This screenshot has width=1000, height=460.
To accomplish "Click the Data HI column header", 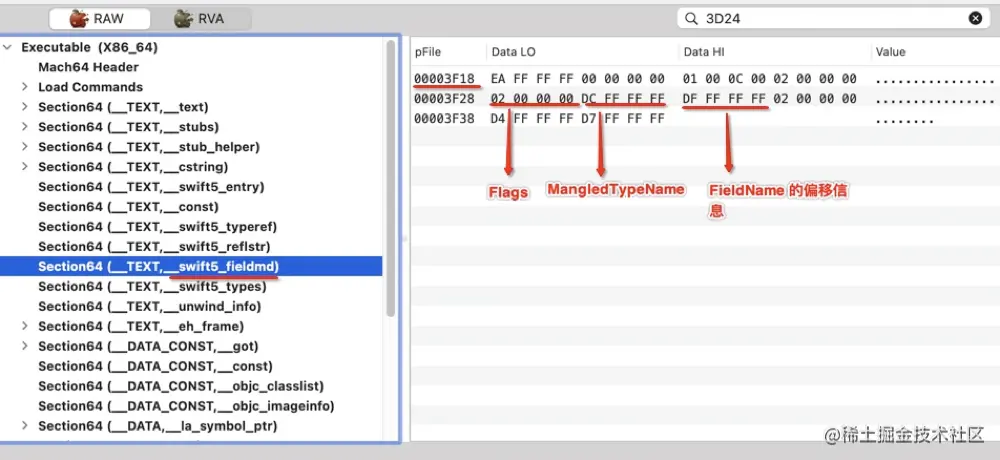I will tap(704, 52).
